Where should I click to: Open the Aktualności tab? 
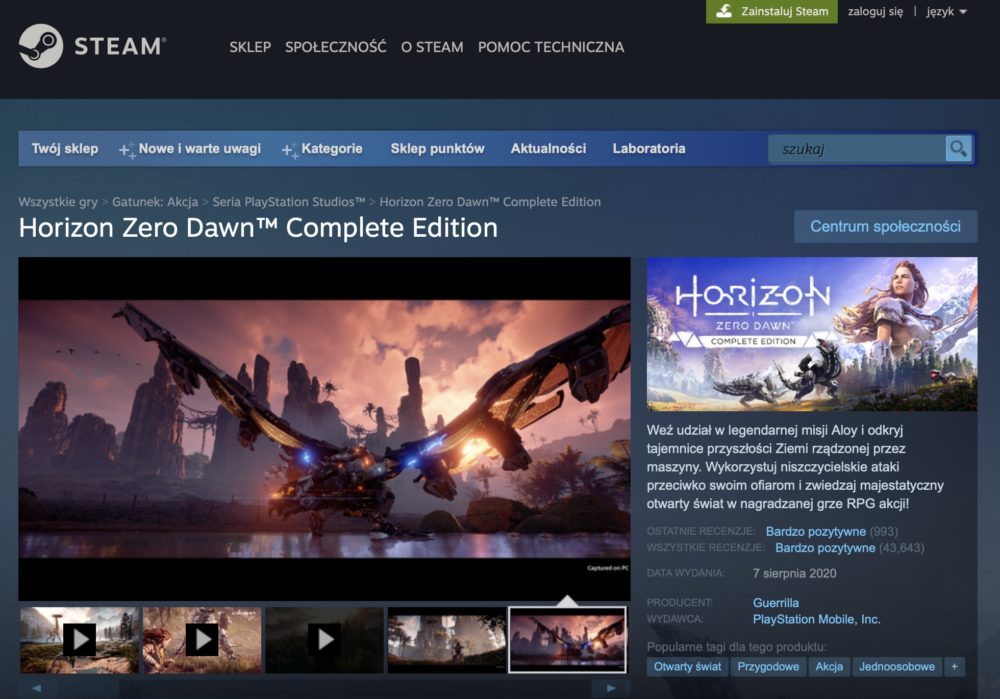click(548, 149)
